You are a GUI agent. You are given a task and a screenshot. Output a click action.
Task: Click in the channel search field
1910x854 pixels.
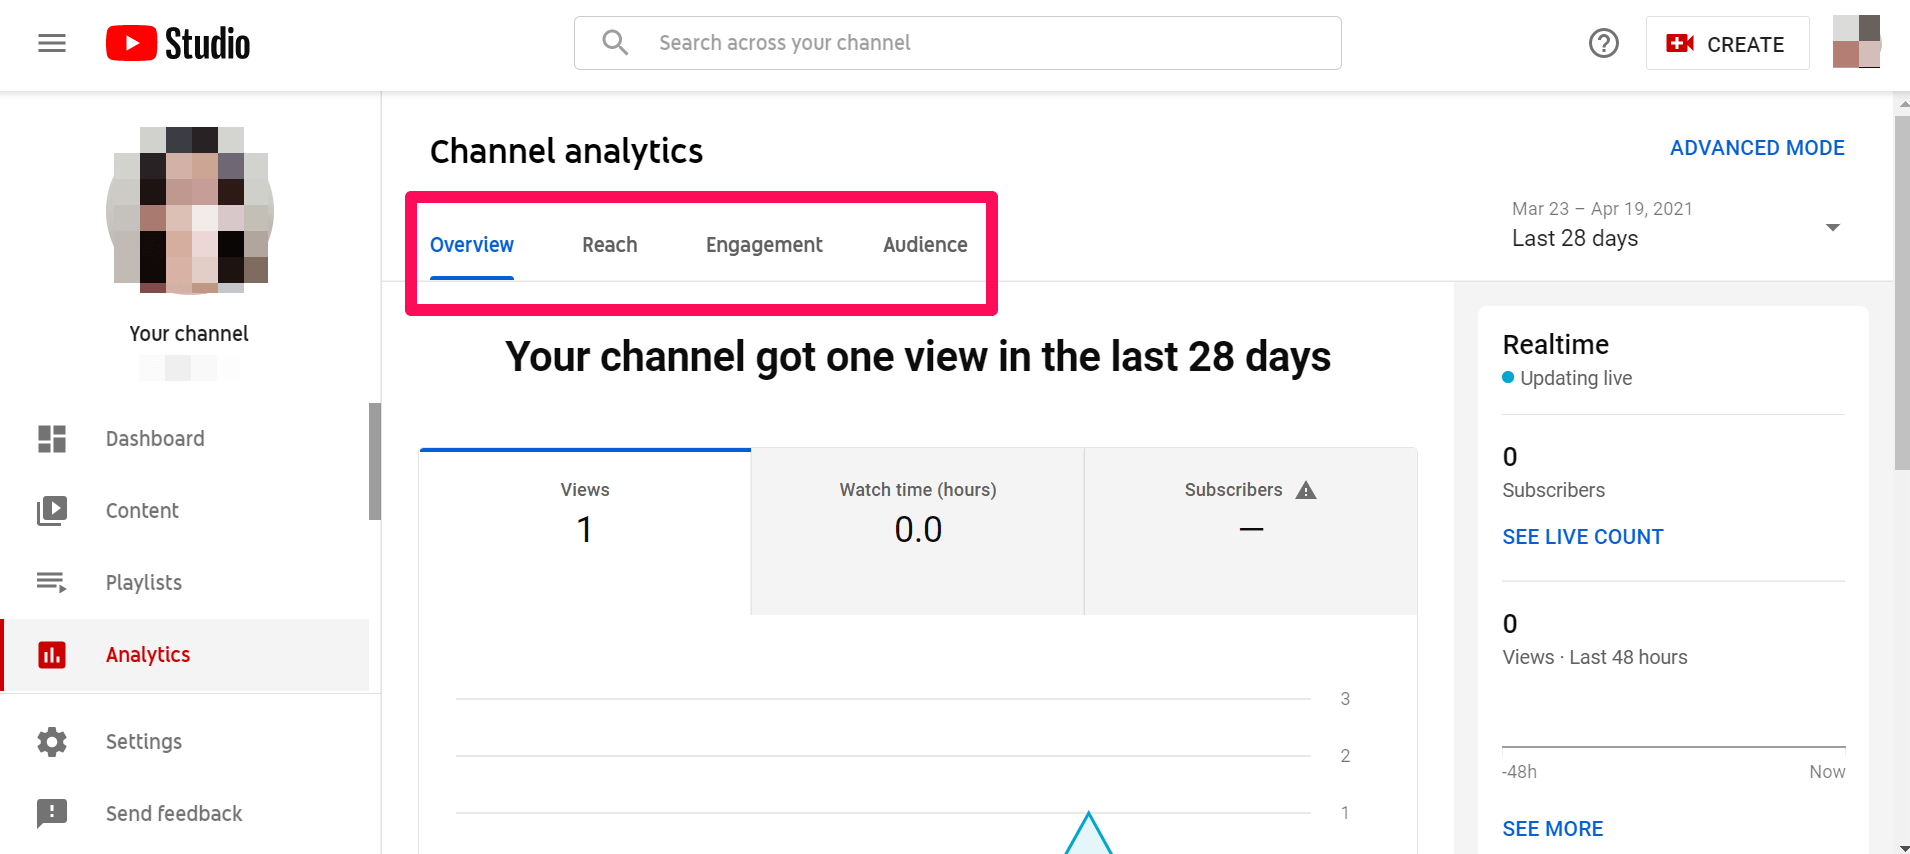[x=957, y=43]
